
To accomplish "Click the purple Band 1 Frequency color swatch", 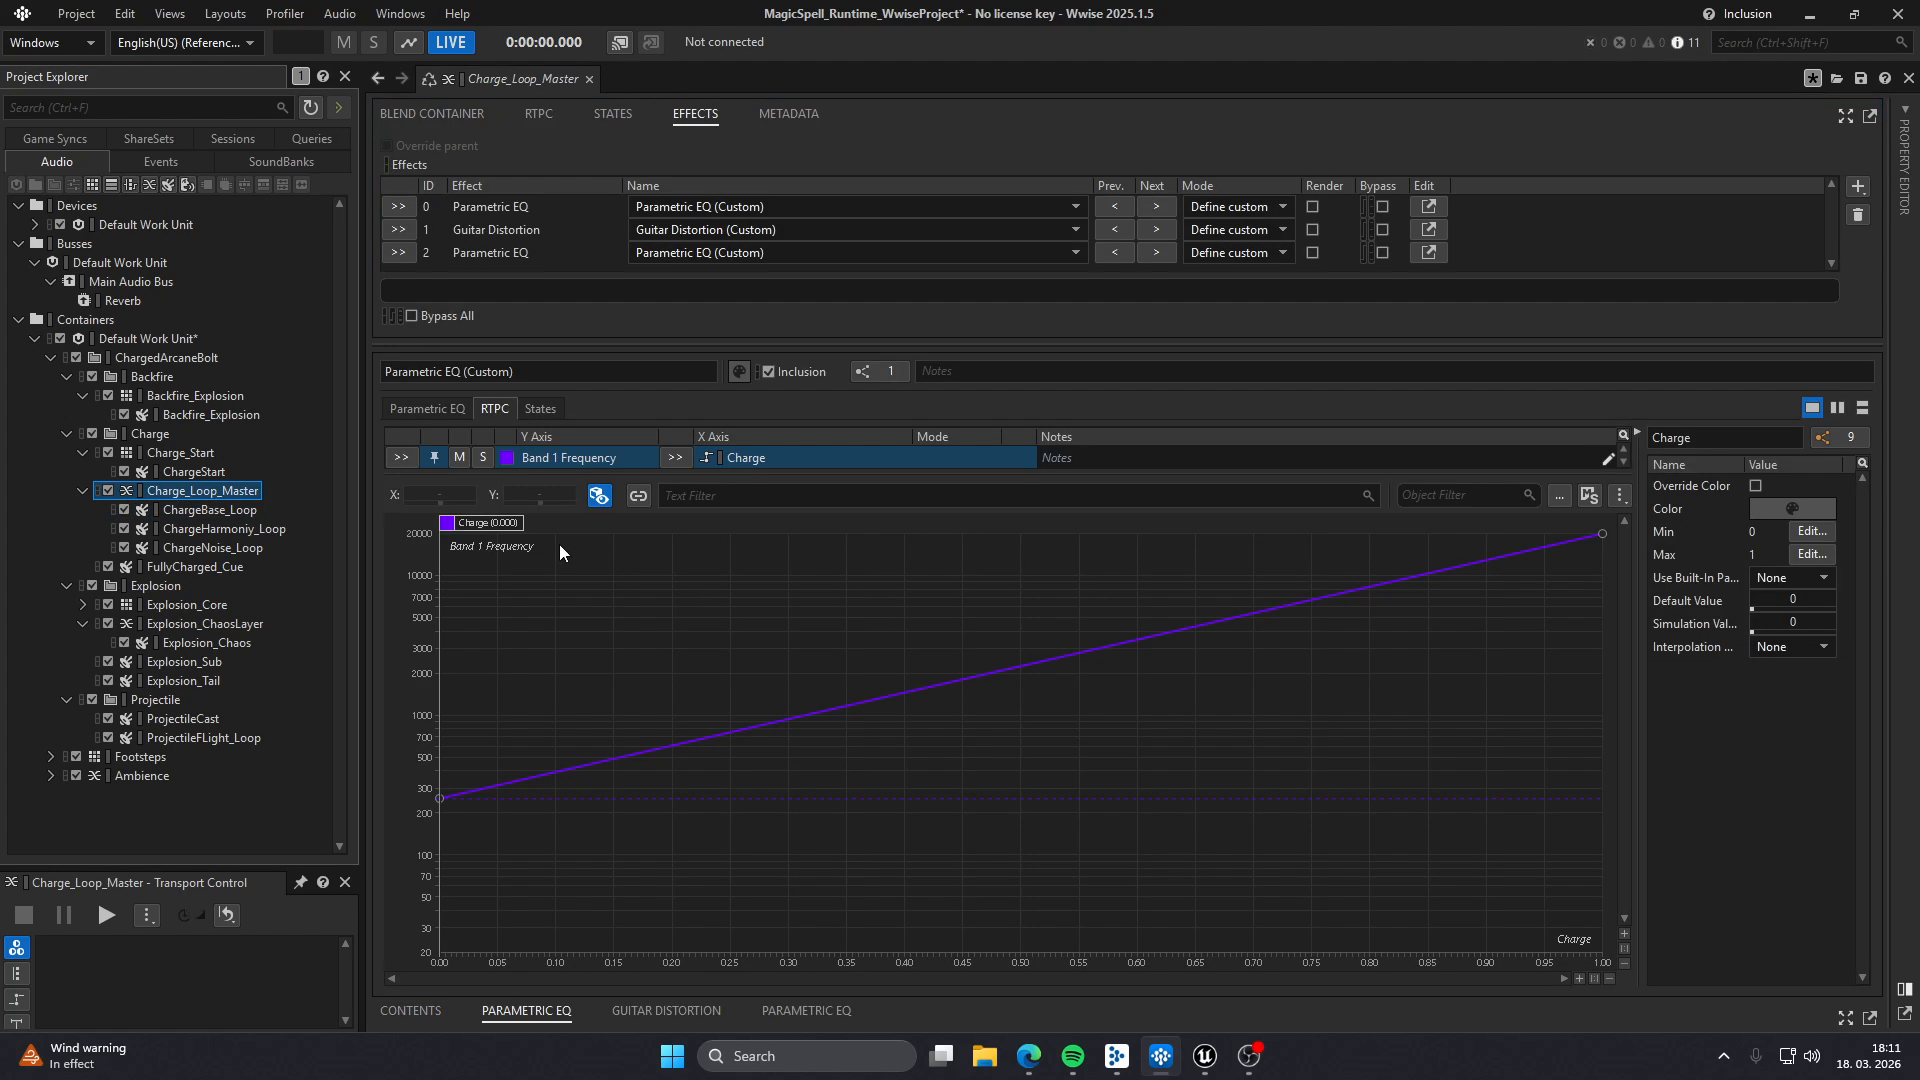I will [x=507, y=458].
